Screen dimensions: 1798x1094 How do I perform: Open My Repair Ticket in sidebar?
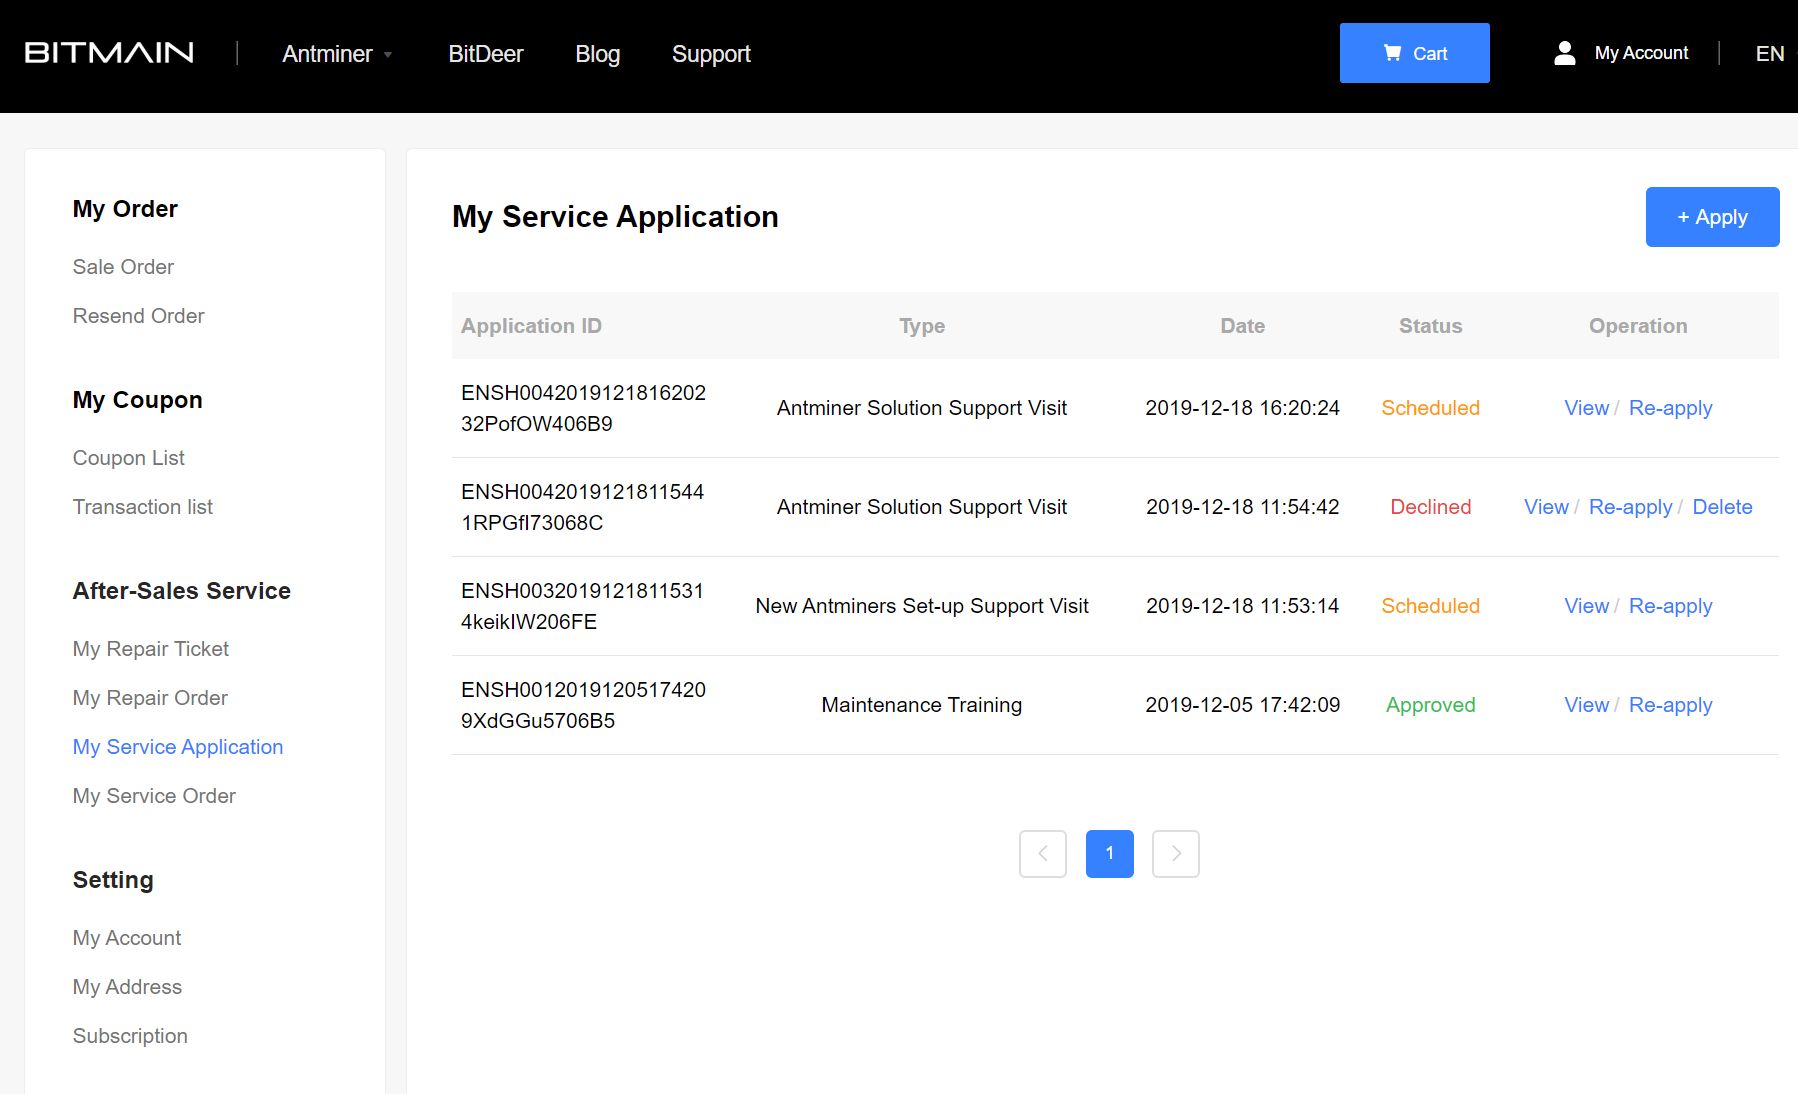(x=151, y=649)
